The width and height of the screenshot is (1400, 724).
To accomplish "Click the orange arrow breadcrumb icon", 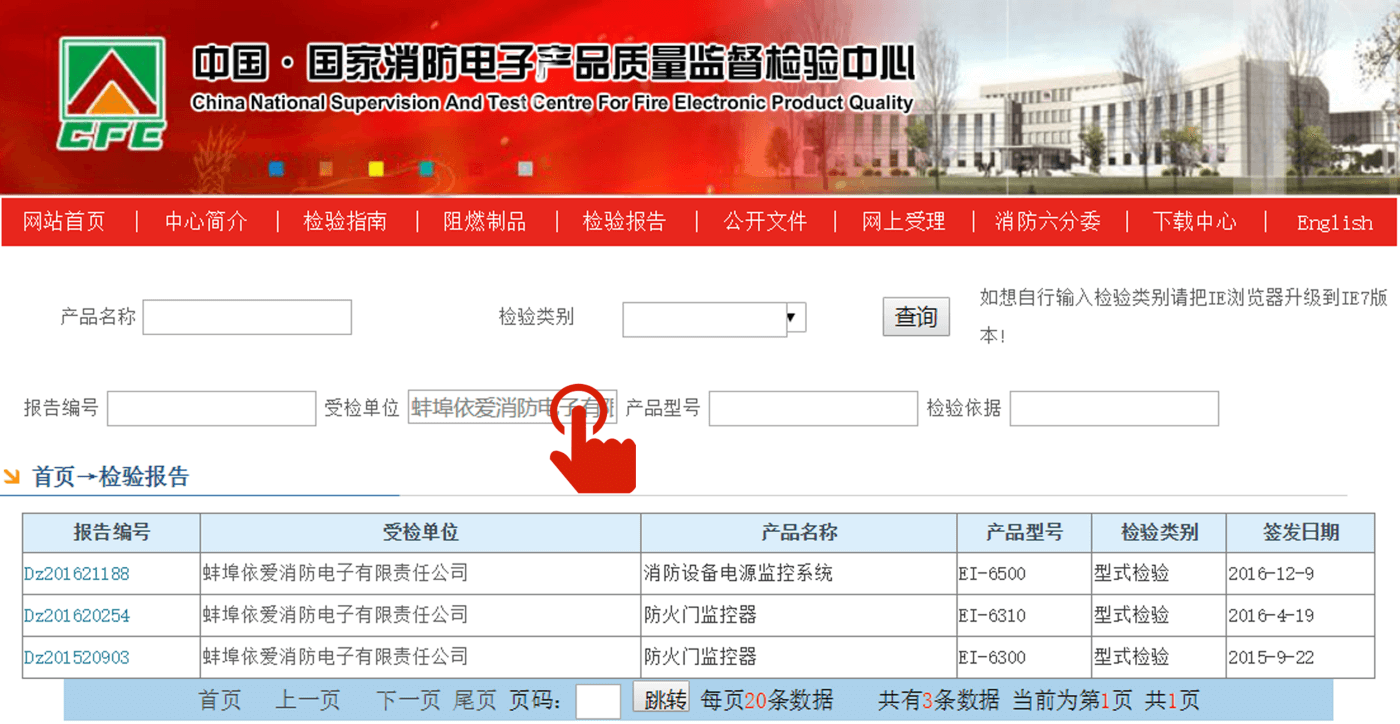I will pyautogui.click(x=12, y=476).
